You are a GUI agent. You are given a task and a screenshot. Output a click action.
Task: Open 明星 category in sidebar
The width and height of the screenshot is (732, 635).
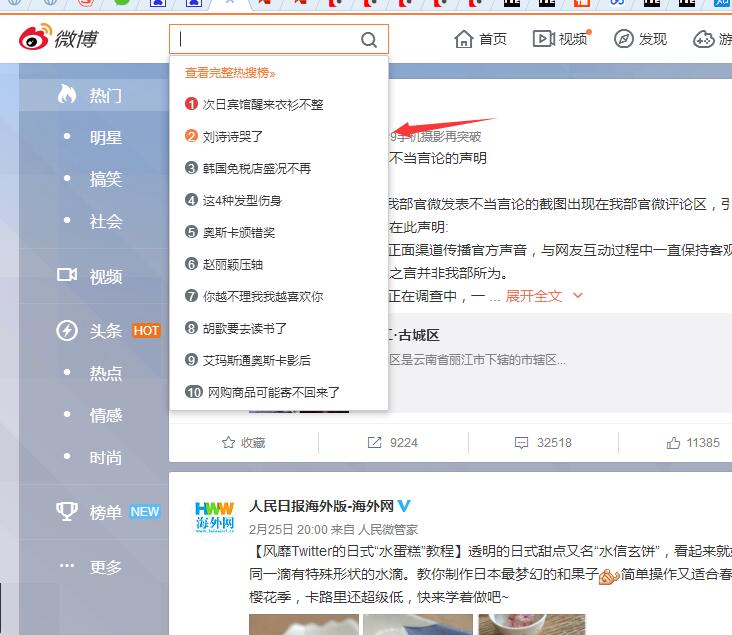[x=106, y=138]
